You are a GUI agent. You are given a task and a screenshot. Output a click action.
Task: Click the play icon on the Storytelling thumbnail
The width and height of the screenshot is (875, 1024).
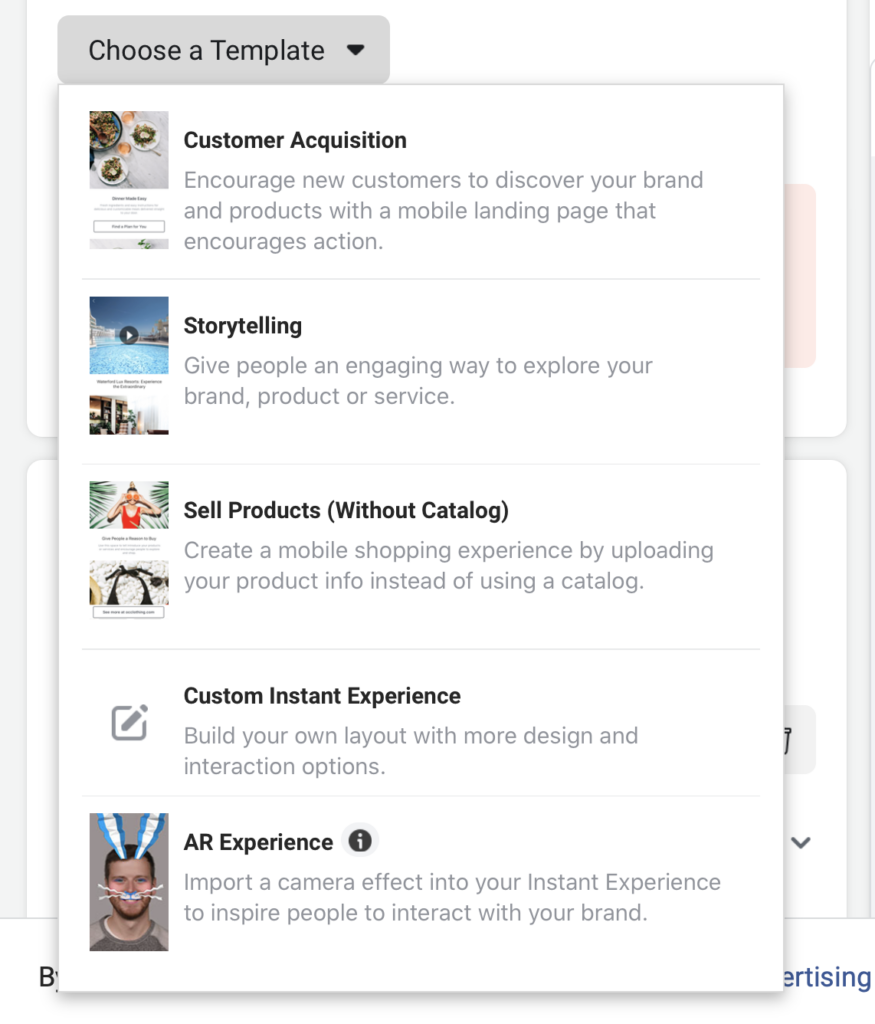point(128,335)
